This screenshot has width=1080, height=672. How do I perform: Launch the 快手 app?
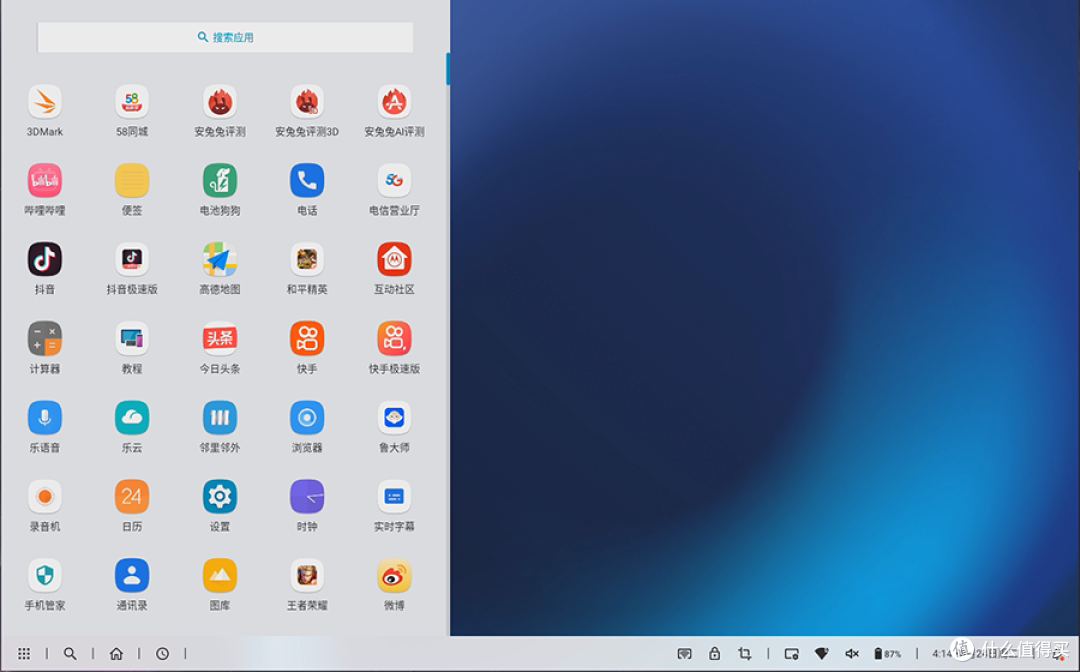[x=307, y=339]
